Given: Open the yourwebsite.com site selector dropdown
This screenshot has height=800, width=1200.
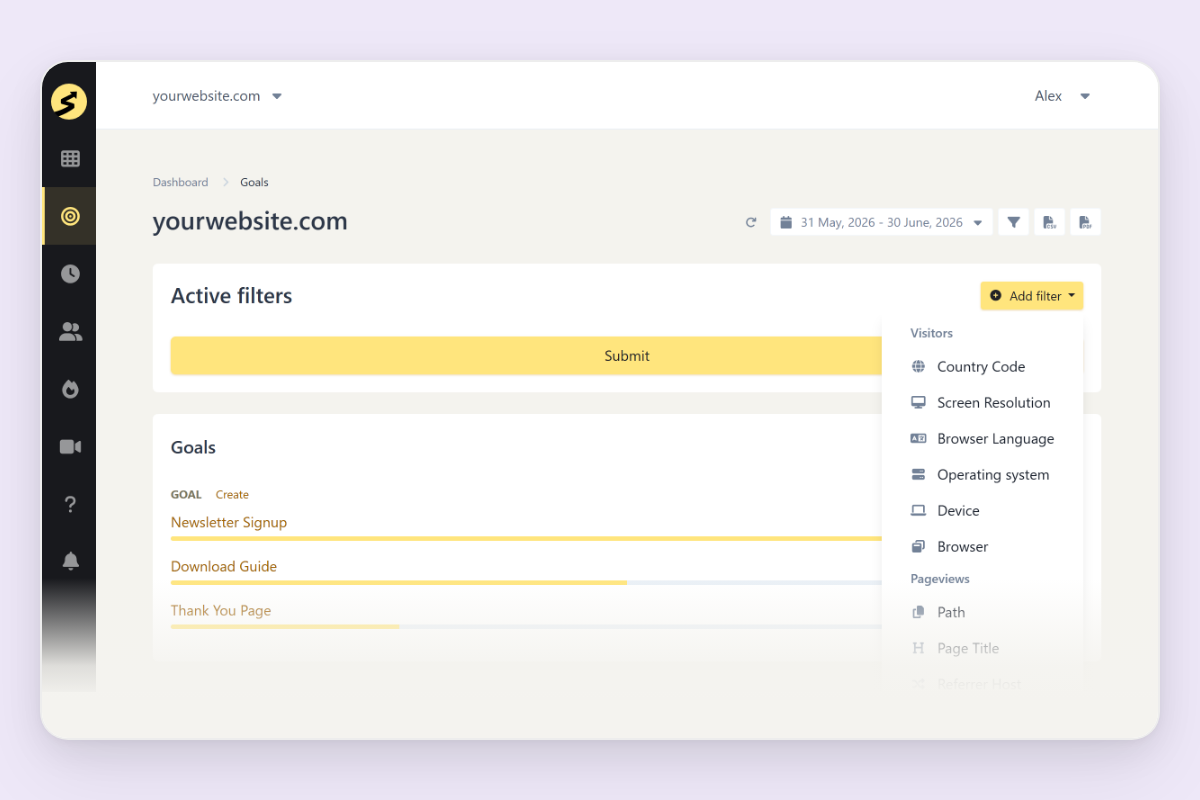Looking at the screenshot, I should tap(217, 96).
